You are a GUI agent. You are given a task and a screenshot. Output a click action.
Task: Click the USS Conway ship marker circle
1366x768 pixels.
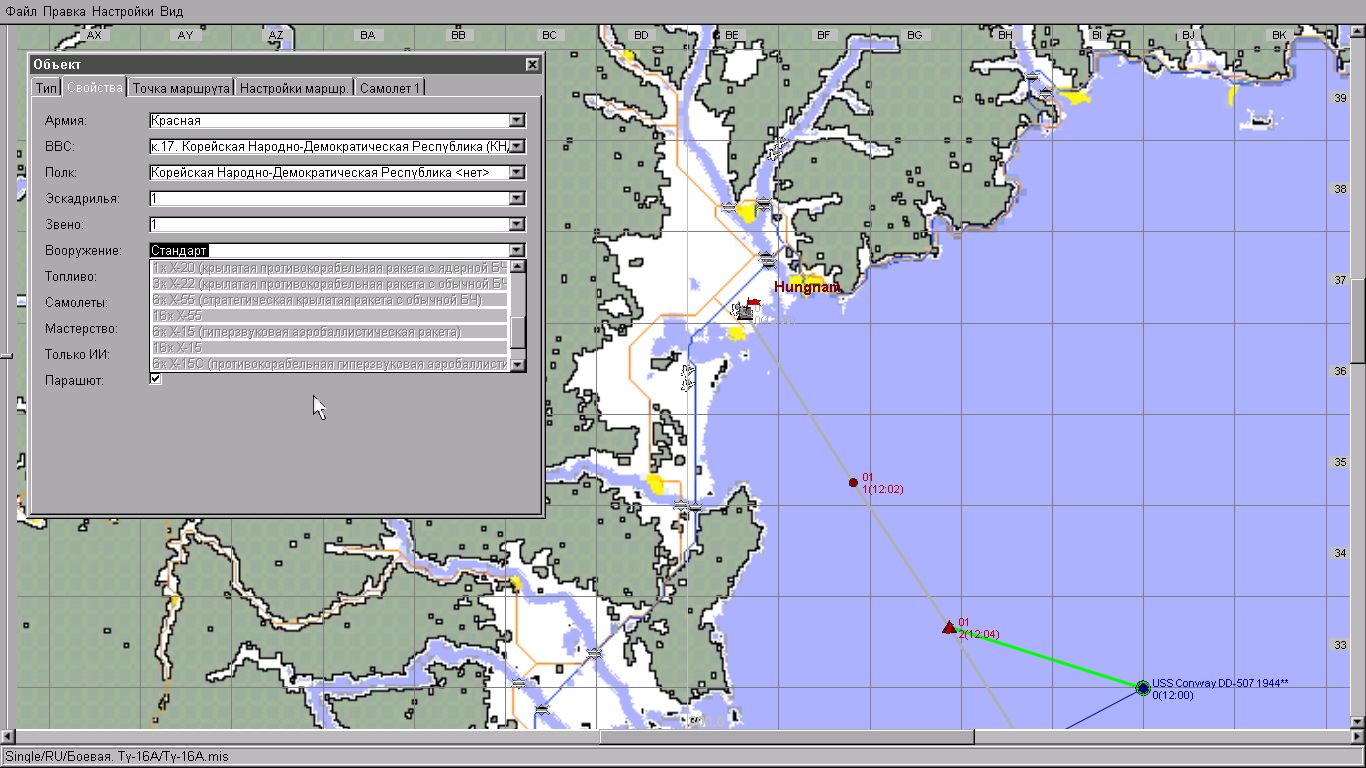tap(1143, 687)
